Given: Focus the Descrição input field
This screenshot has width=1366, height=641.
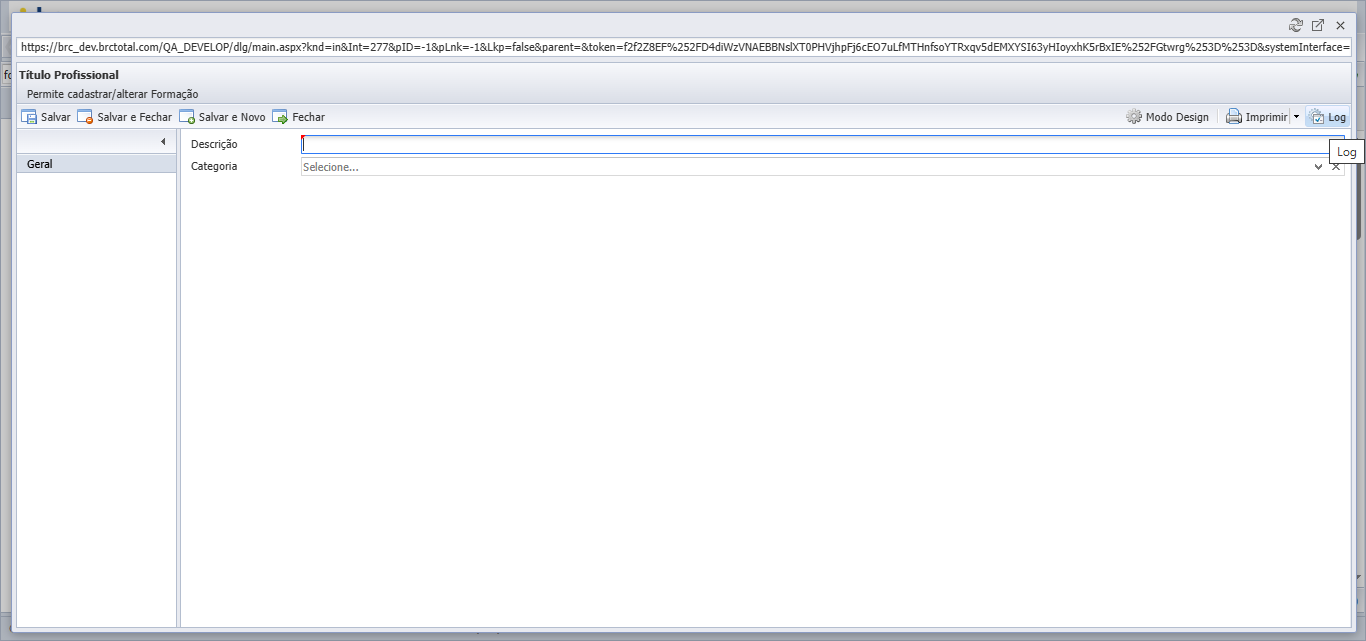Looking at the screenshot, I should 823,144.
